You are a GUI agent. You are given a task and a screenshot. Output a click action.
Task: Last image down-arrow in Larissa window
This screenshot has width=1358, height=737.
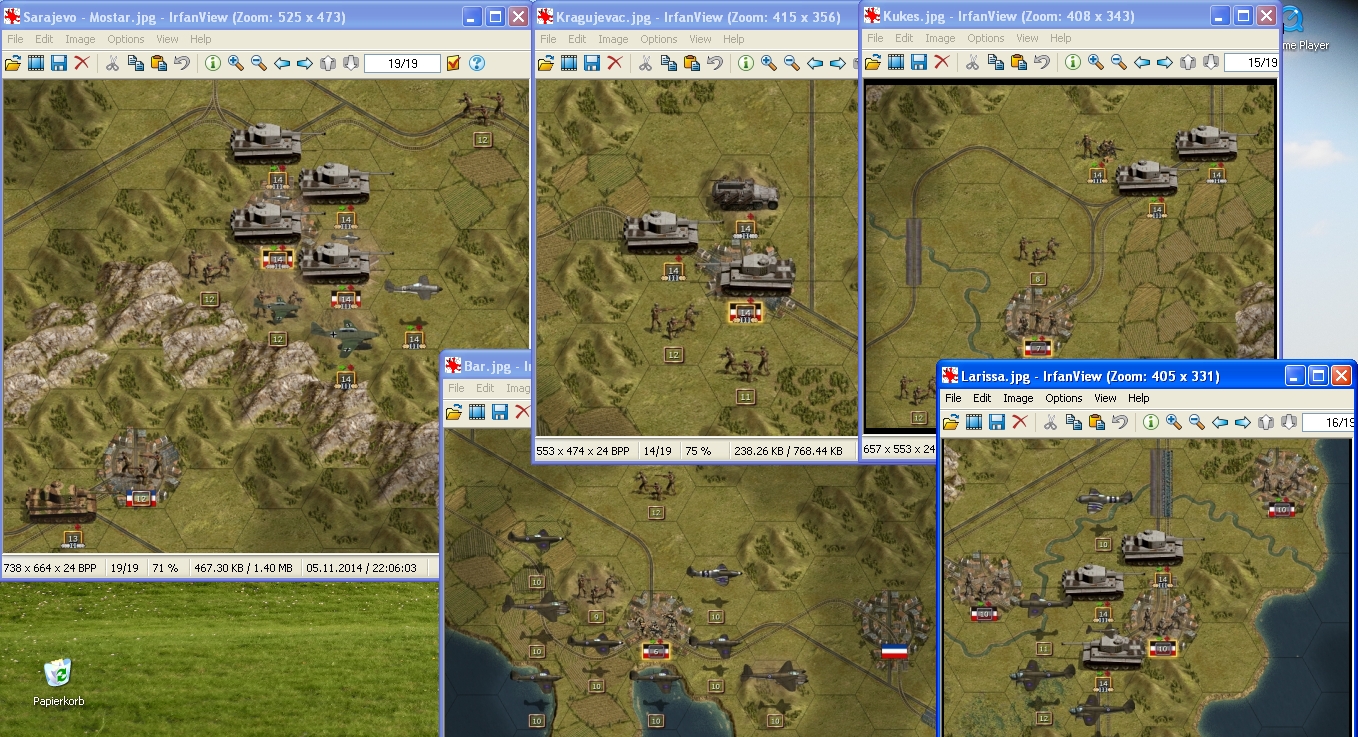(x=1289, y=422)
